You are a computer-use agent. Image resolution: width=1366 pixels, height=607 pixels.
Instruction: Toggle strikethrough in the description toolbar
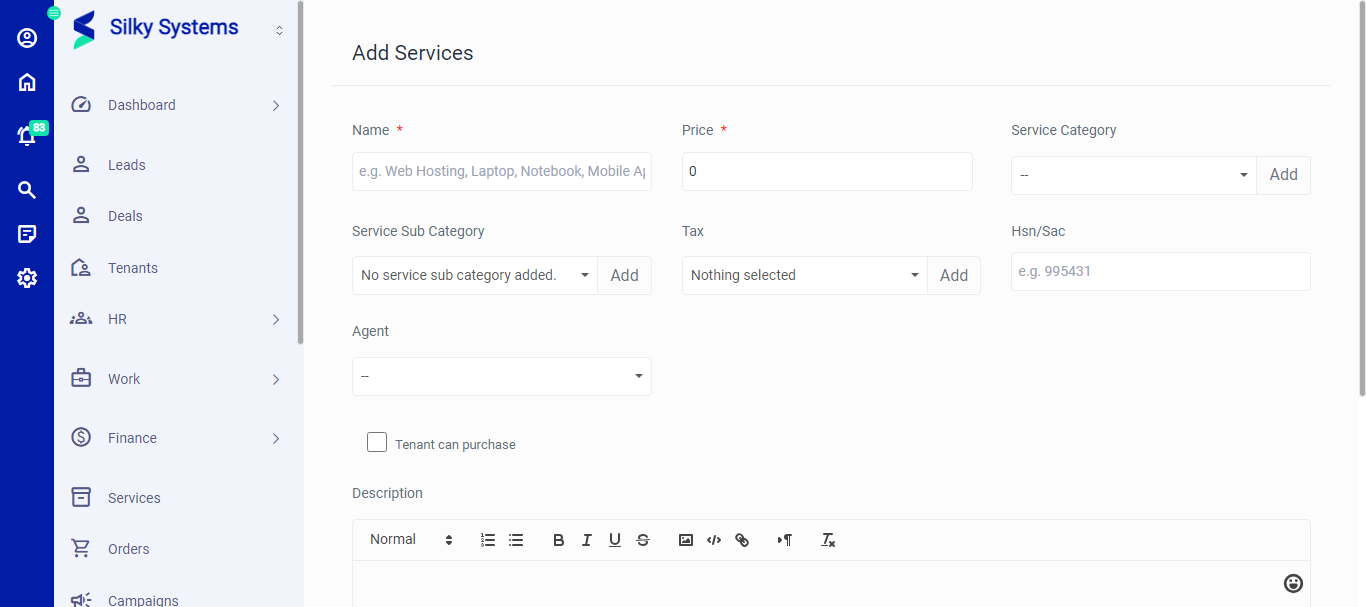tap(643, 539)
